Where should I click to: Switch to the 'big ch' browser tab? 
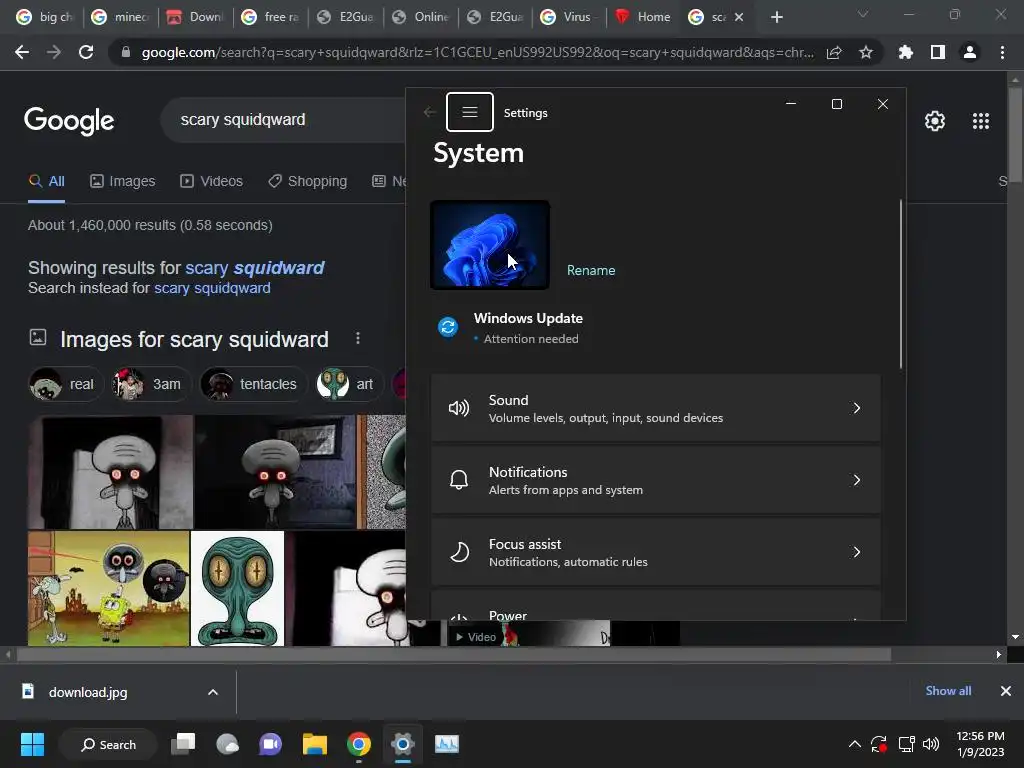point(45,17)
